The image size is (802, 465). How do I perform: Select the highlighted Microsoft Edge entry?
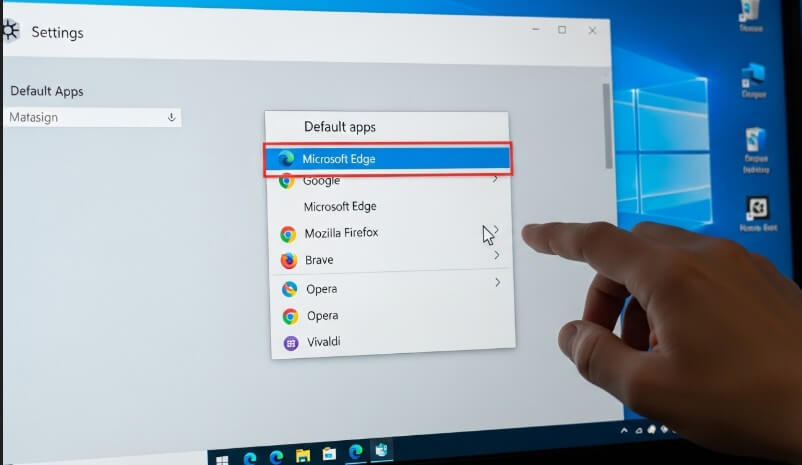388,159
